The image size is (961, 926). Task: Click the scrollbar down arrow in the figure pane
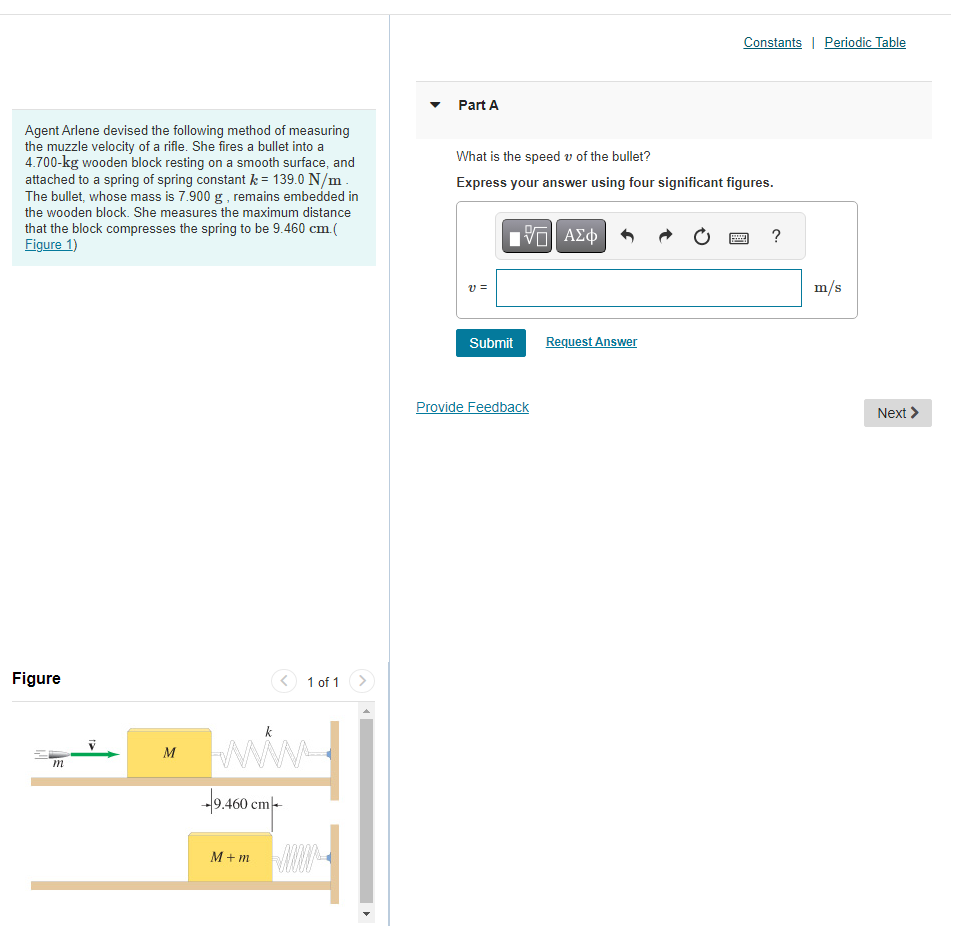(366, 913)
